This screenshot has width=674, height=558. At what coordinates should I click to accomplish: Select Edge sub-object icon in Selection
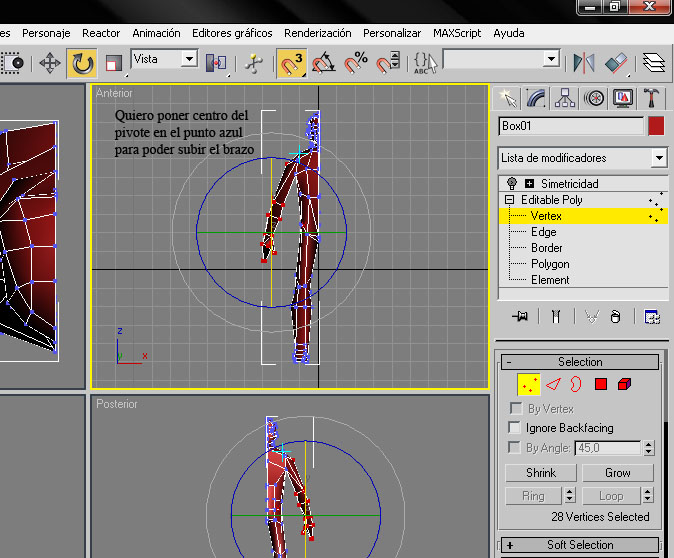[x=554, y=384]
